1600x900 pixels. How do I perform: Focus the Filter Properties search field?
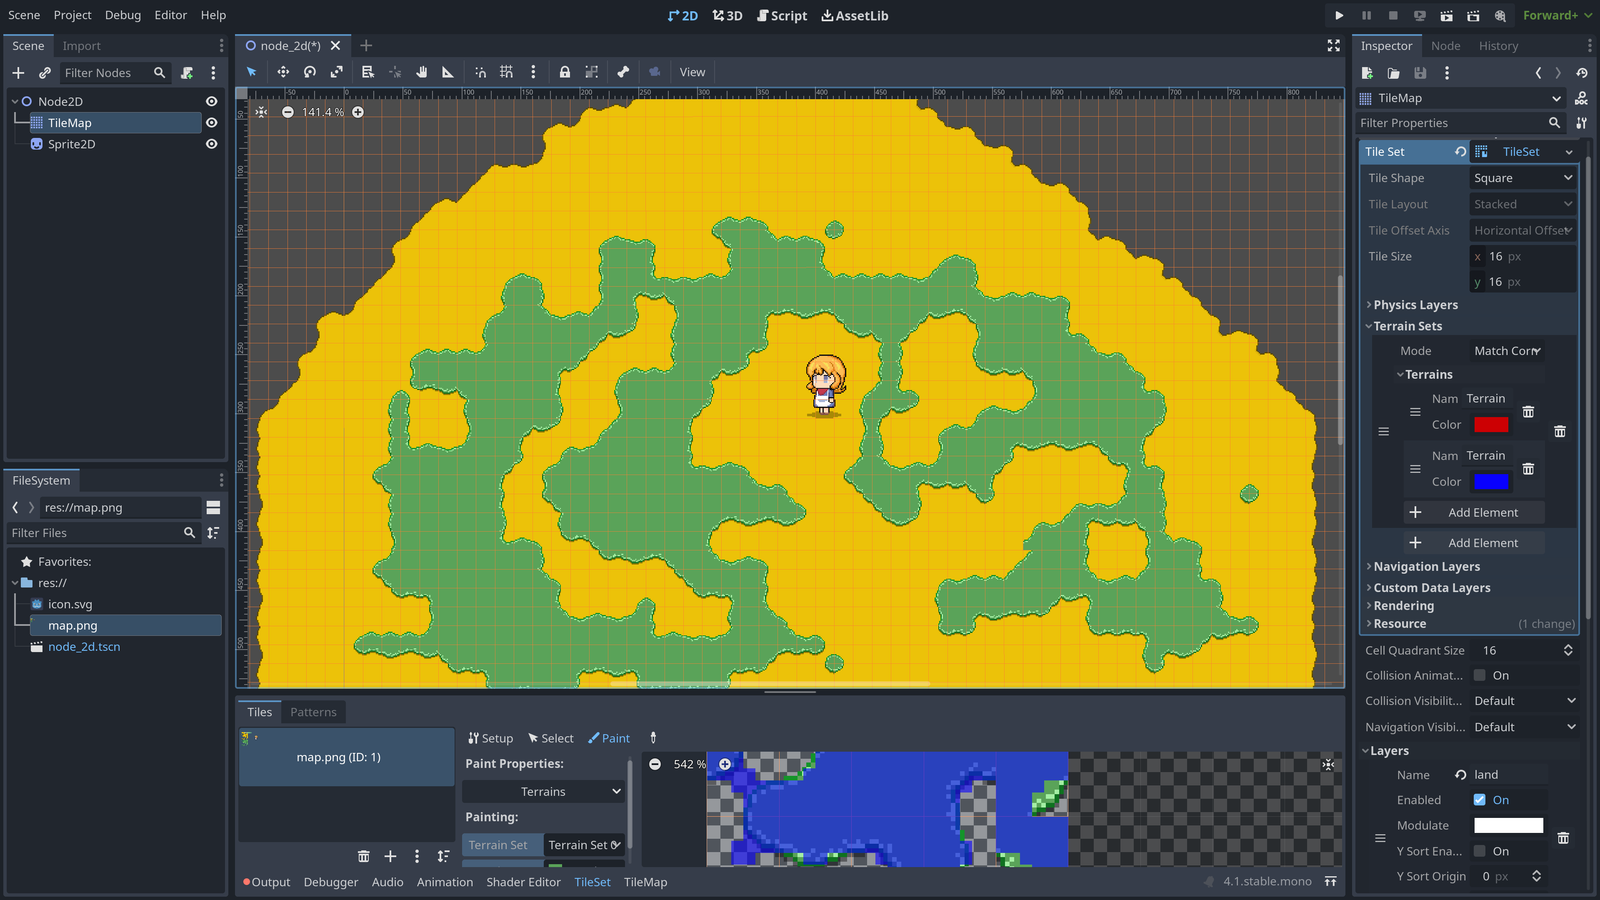click(1460, 123)
